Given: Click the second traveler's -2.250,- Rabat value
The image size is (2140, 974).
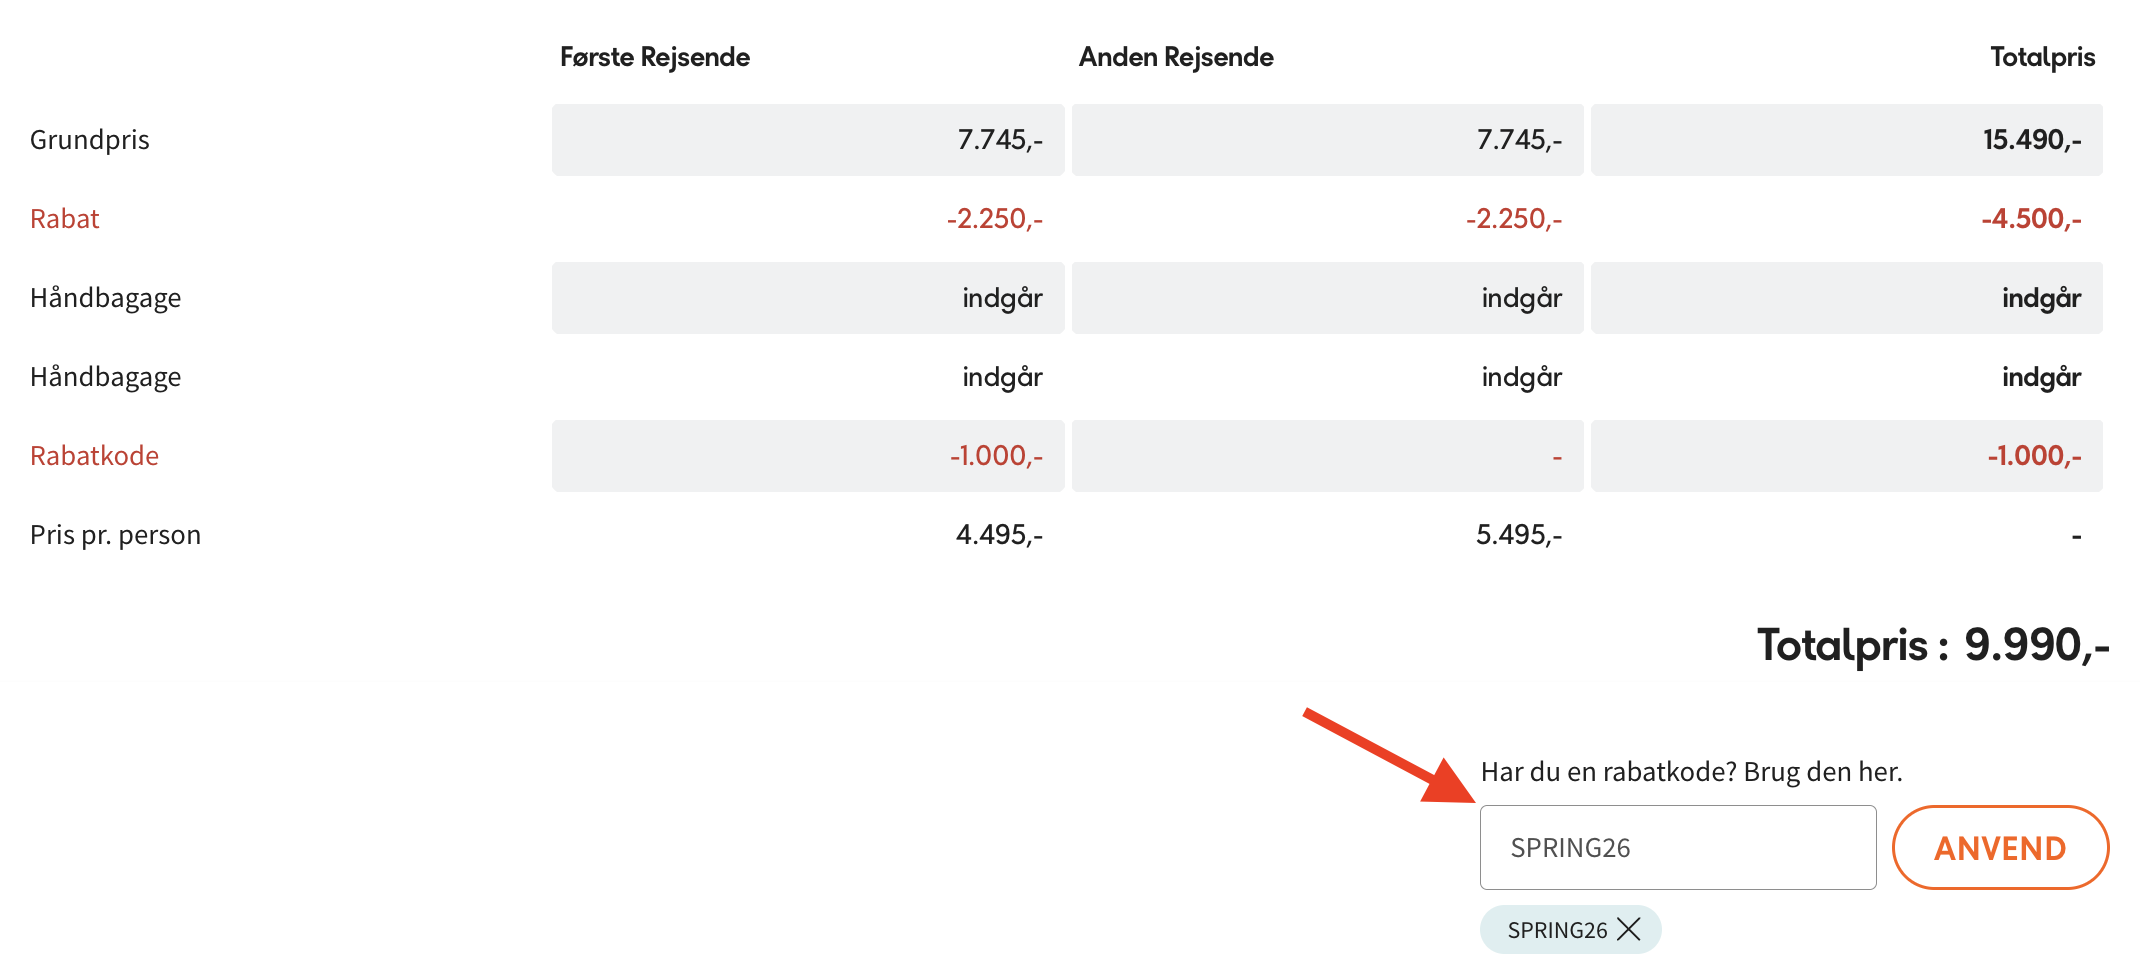Looking at the screenshot, I should point(1514,219).
